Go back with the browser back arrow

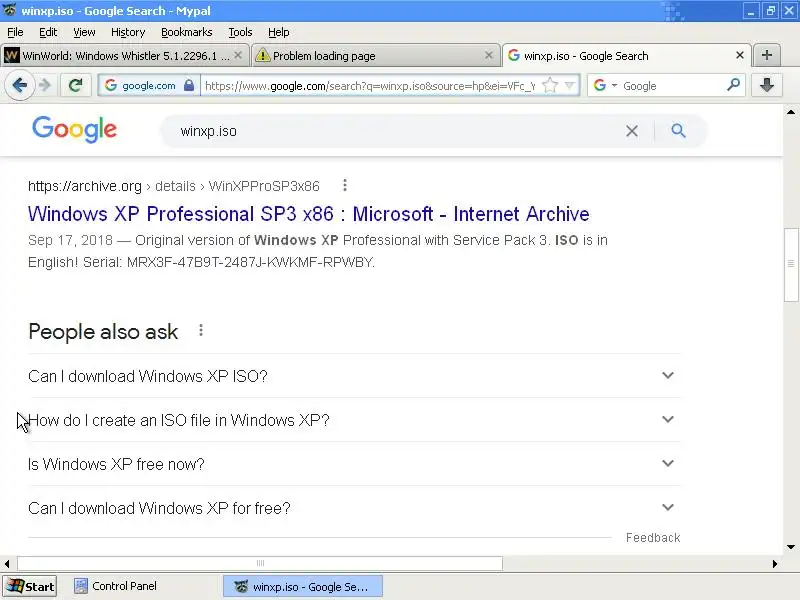[x=20, y=85]
